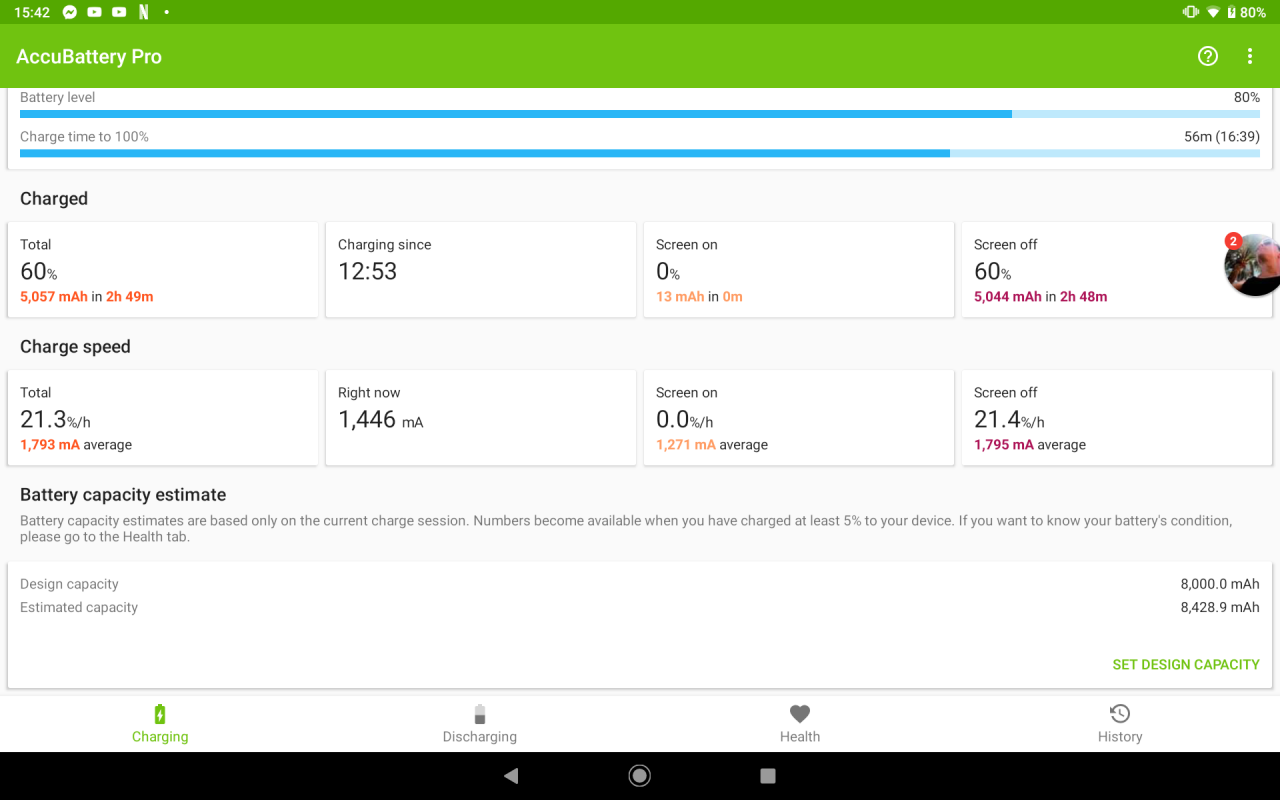
Task: Tap the Charged Screen off 60% card
Action: (x=1117, y=270)
